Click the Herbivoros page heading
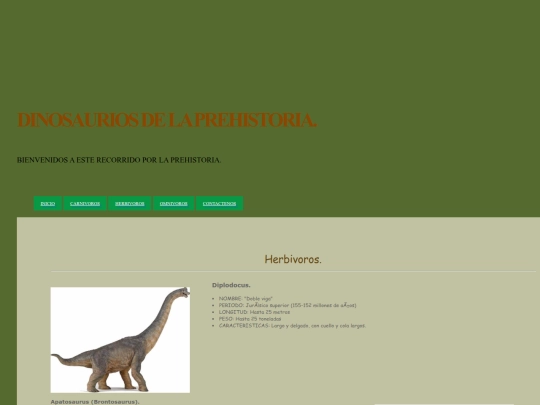 tap(293, 259)
